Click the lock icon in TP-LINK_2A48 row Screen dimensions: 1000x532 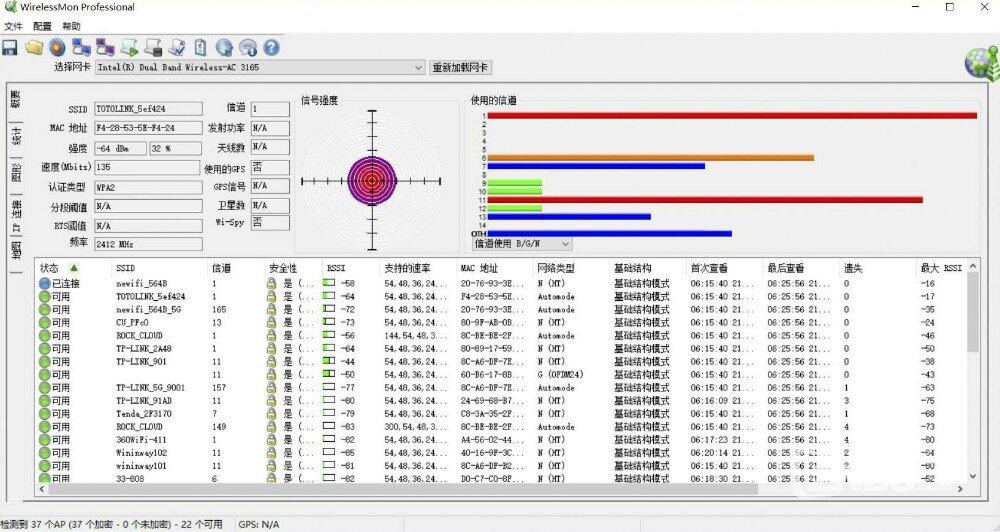coord(271,348)
